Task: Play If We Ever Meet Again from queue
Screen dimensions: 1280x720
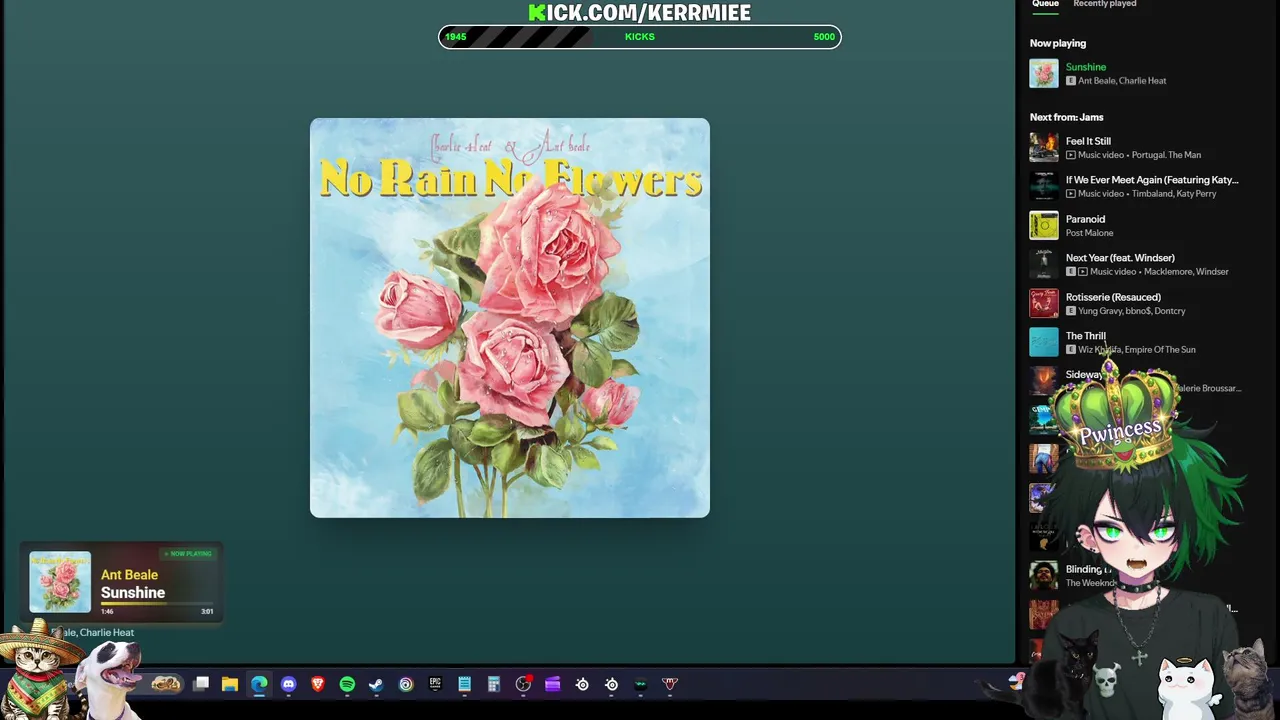Action: [x=1152, y=180]
